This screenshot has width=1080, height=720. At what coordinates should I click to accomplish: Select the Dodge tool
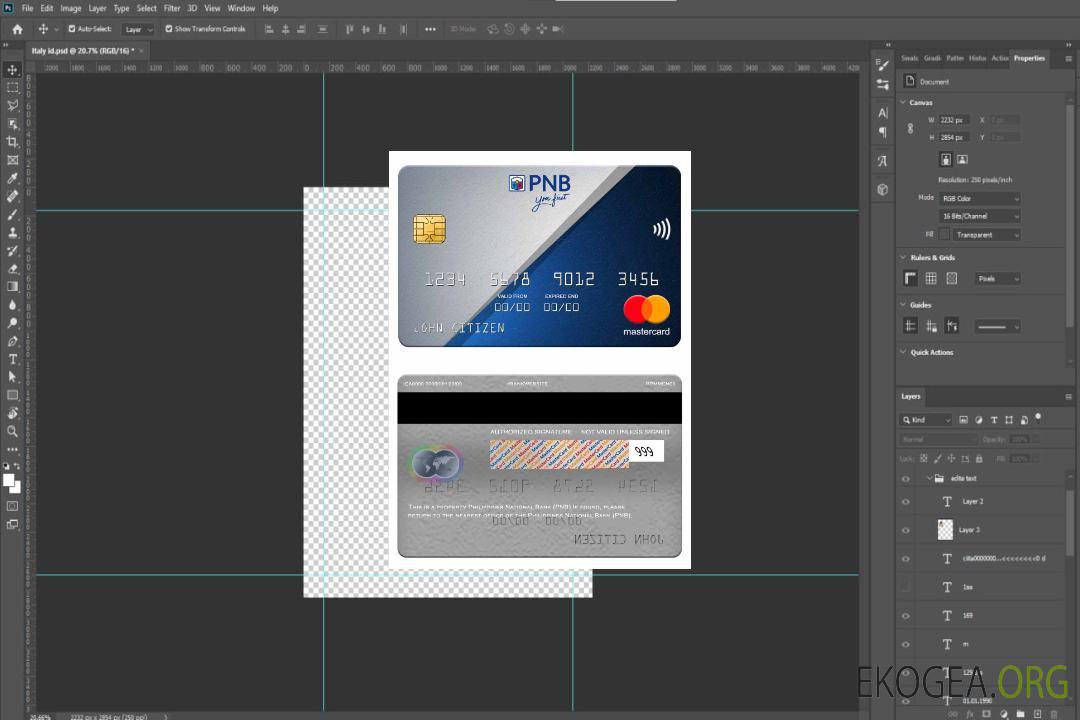click(12, 322)
